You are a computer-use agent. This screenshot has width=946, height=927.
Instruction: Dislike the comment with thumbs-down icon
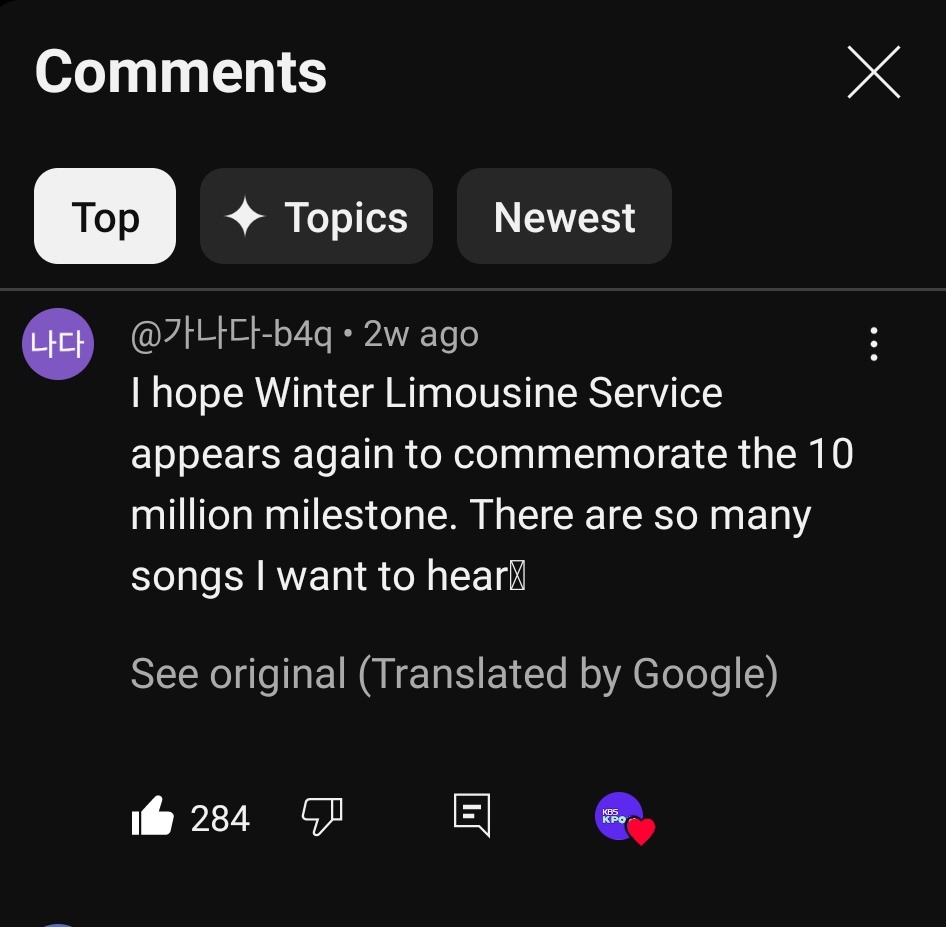pyautogui.click(x=322, y=816)
